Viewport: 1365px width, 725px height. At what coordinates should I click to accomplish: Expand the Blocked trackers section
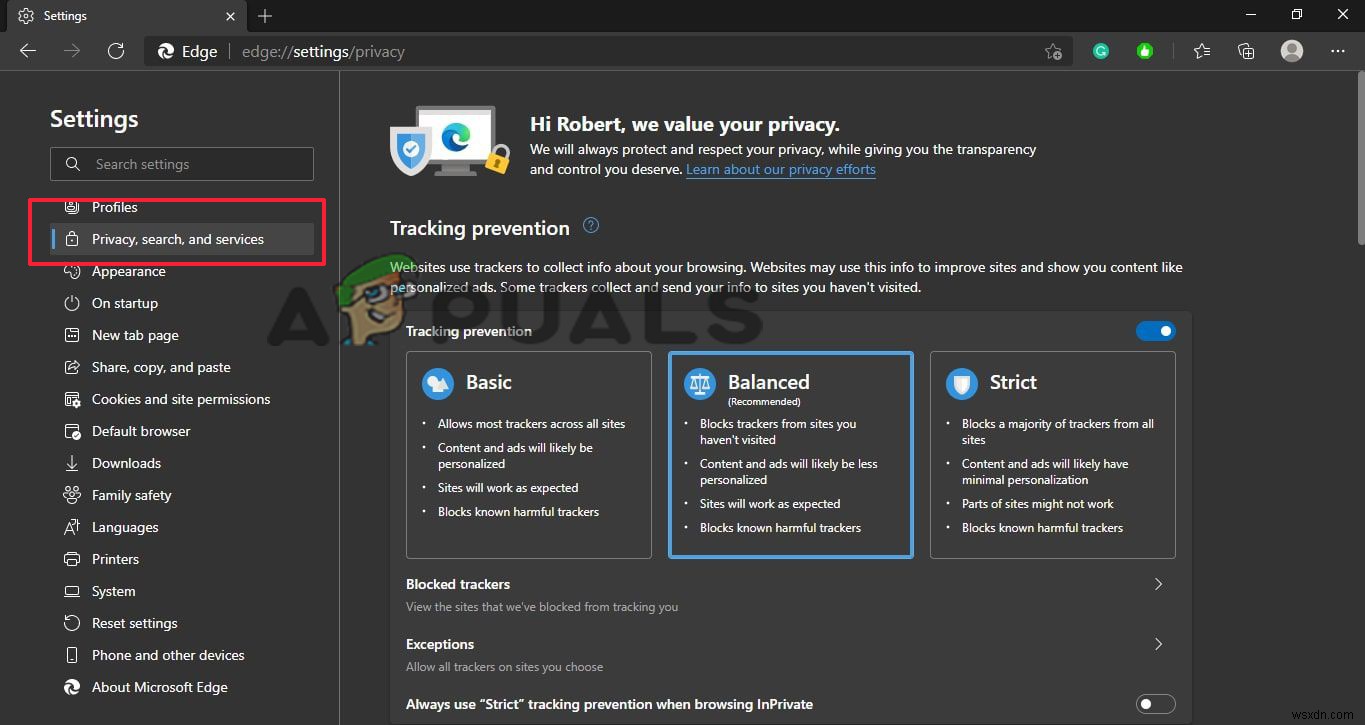(1158, 584)
